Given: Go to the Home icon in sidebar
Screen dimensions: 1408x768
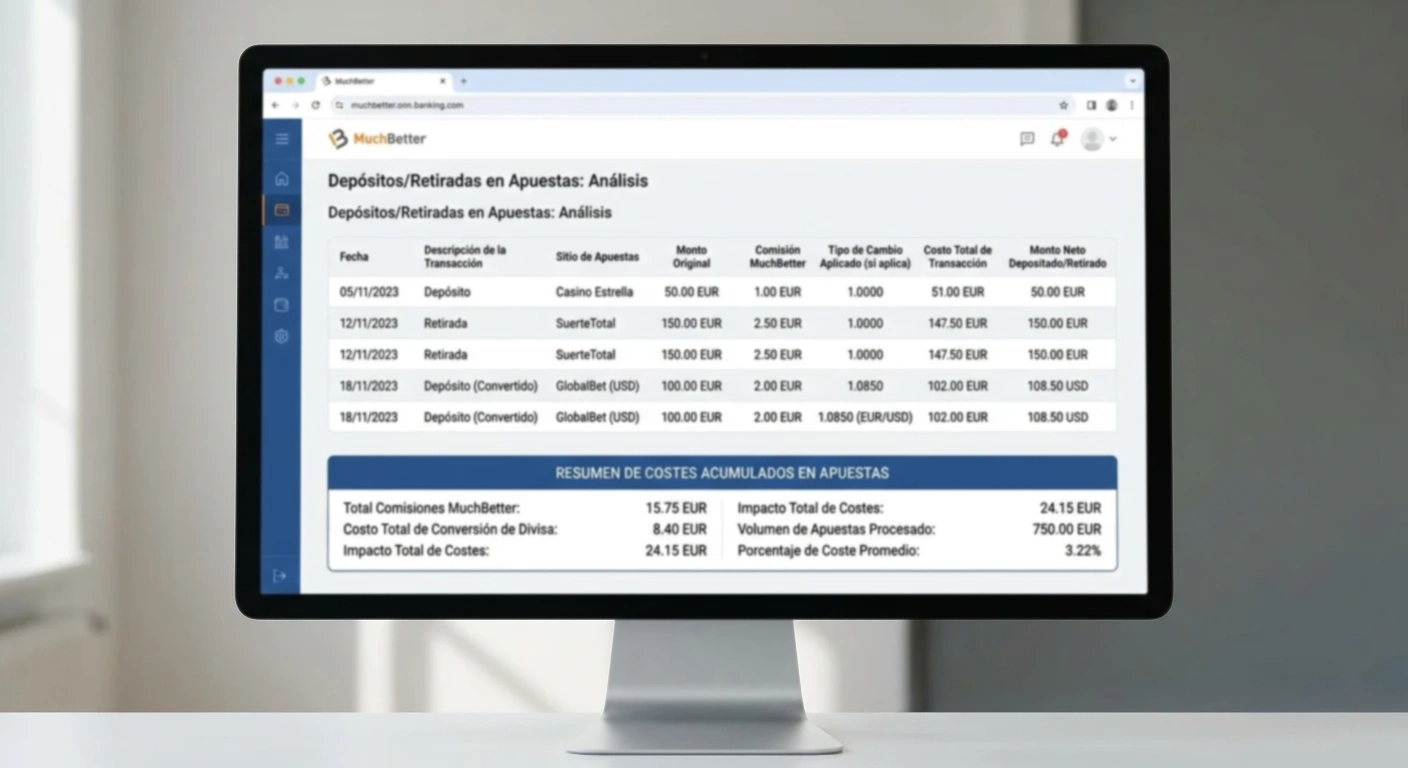Looking at the screenshot, I should click(282, 179).
